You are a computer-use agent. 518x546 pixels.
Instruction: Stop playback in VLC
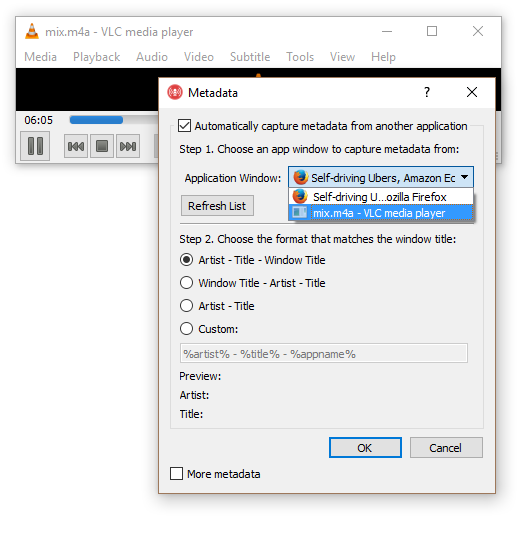coord(102,146)
